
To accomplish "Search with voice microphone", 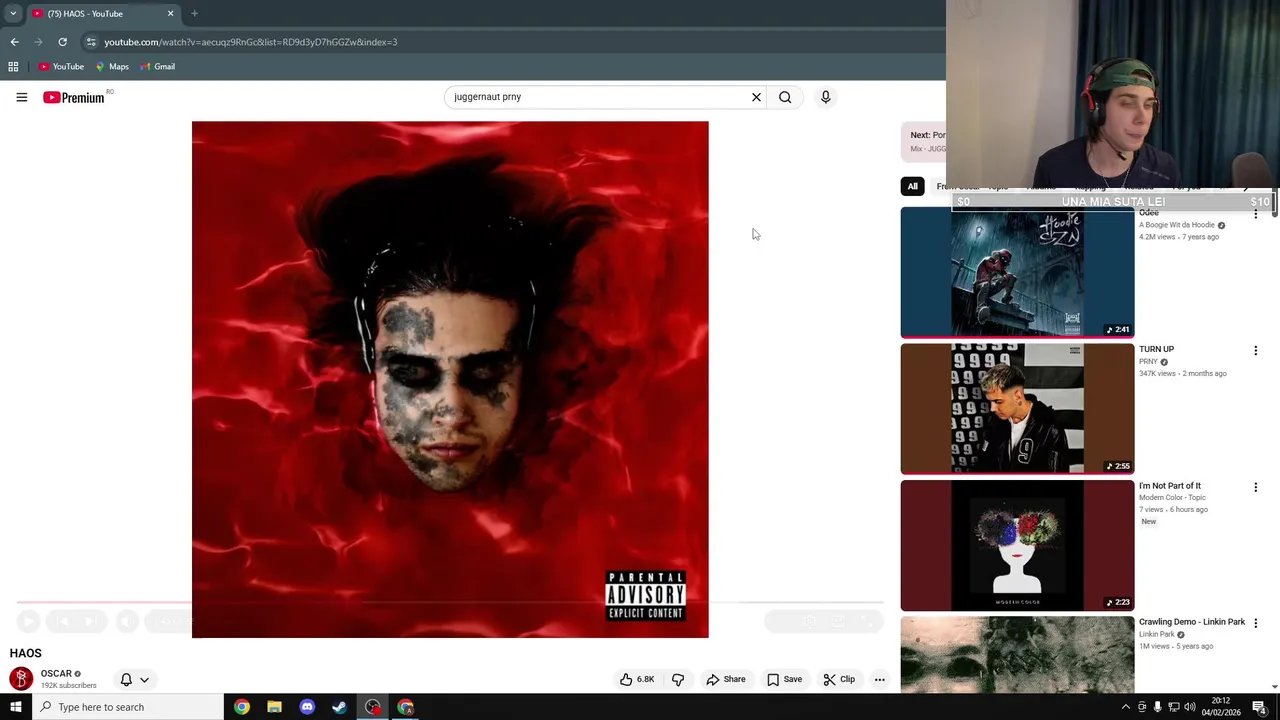I will pyautogui.click(x=825, y=97).
